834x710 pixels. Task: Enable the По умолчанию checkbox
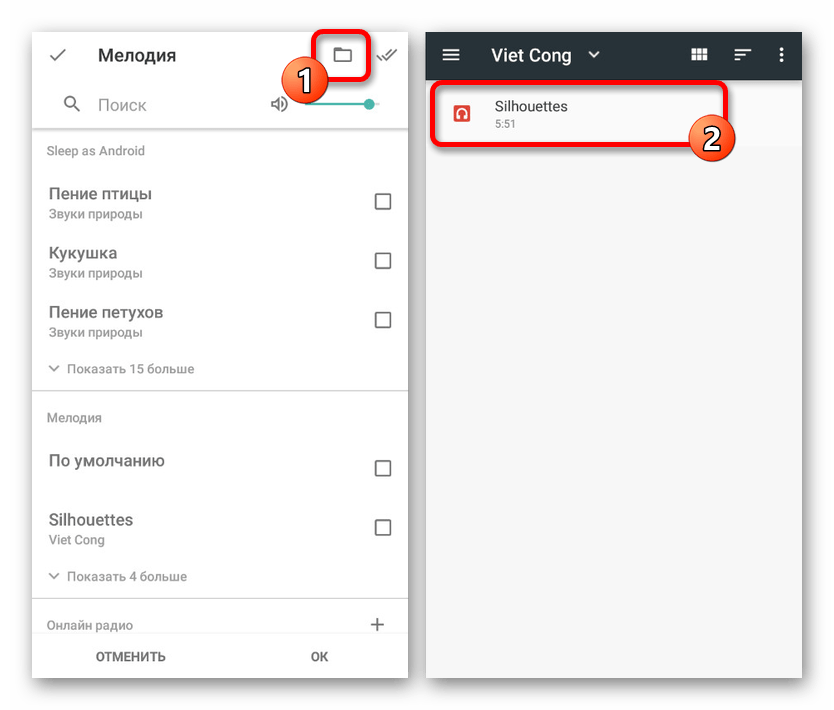tap(383, 468)
